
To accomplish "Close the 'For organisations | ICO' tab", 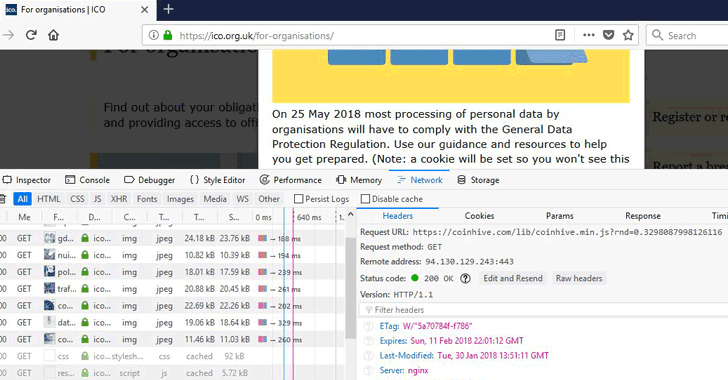I will tap(144, 10).
